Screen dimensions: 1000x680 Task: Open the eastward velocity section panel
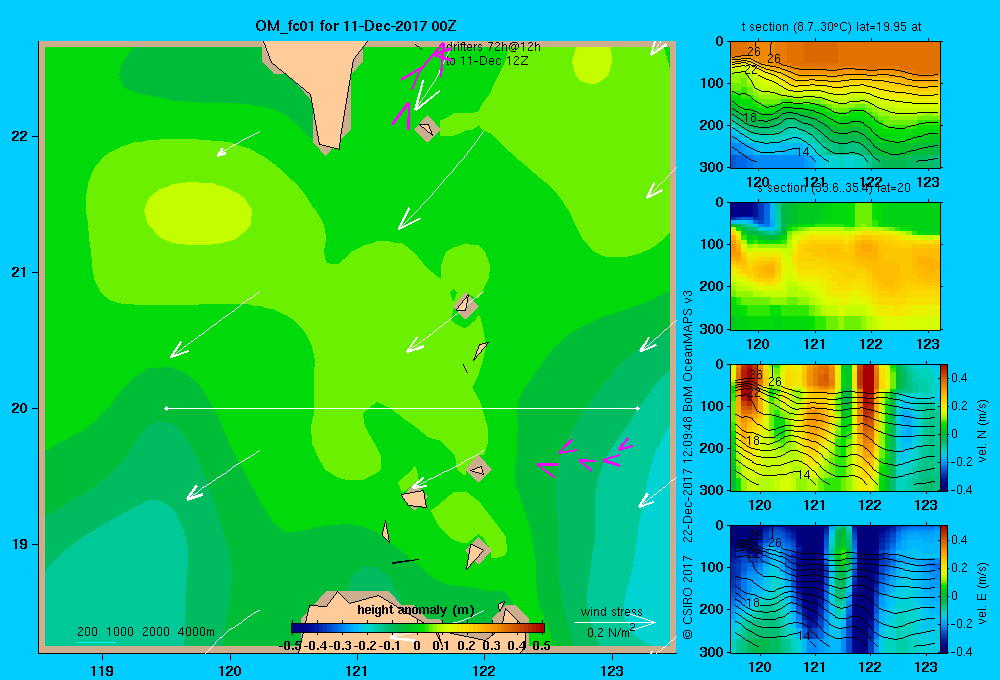point(835,589)
